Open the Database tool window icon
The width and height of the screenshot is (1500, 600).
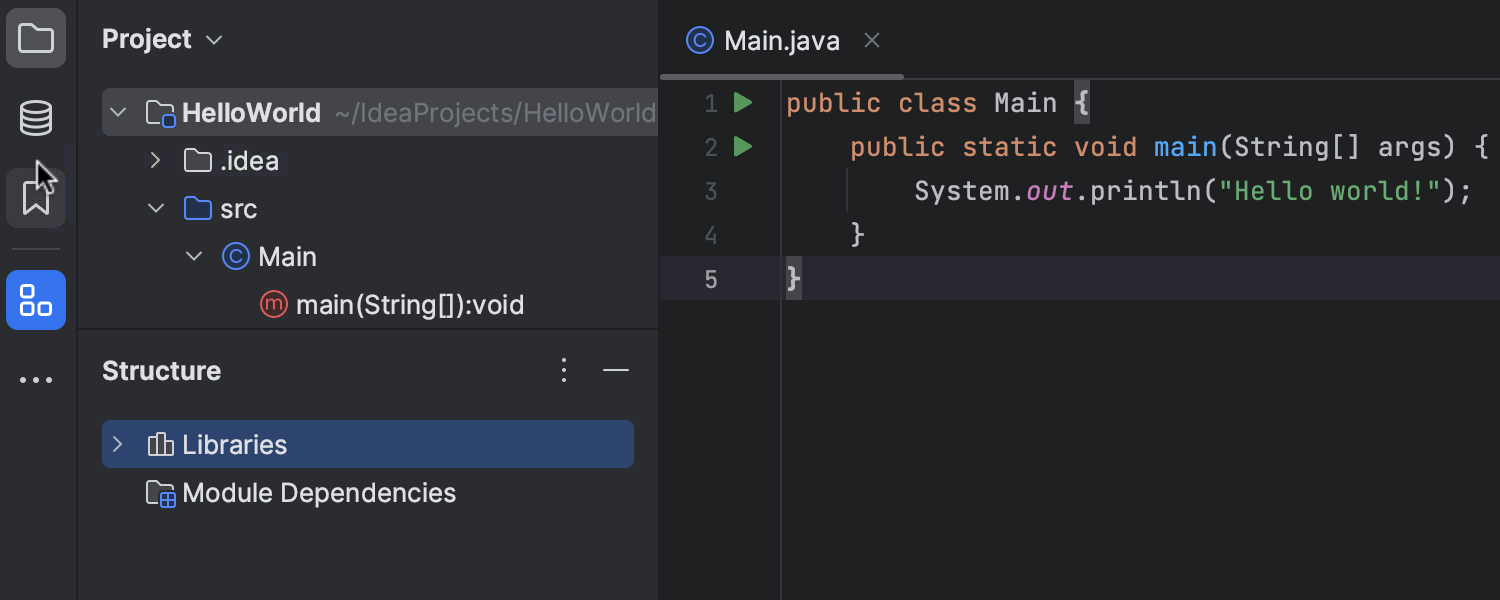(x=36, y=118)
